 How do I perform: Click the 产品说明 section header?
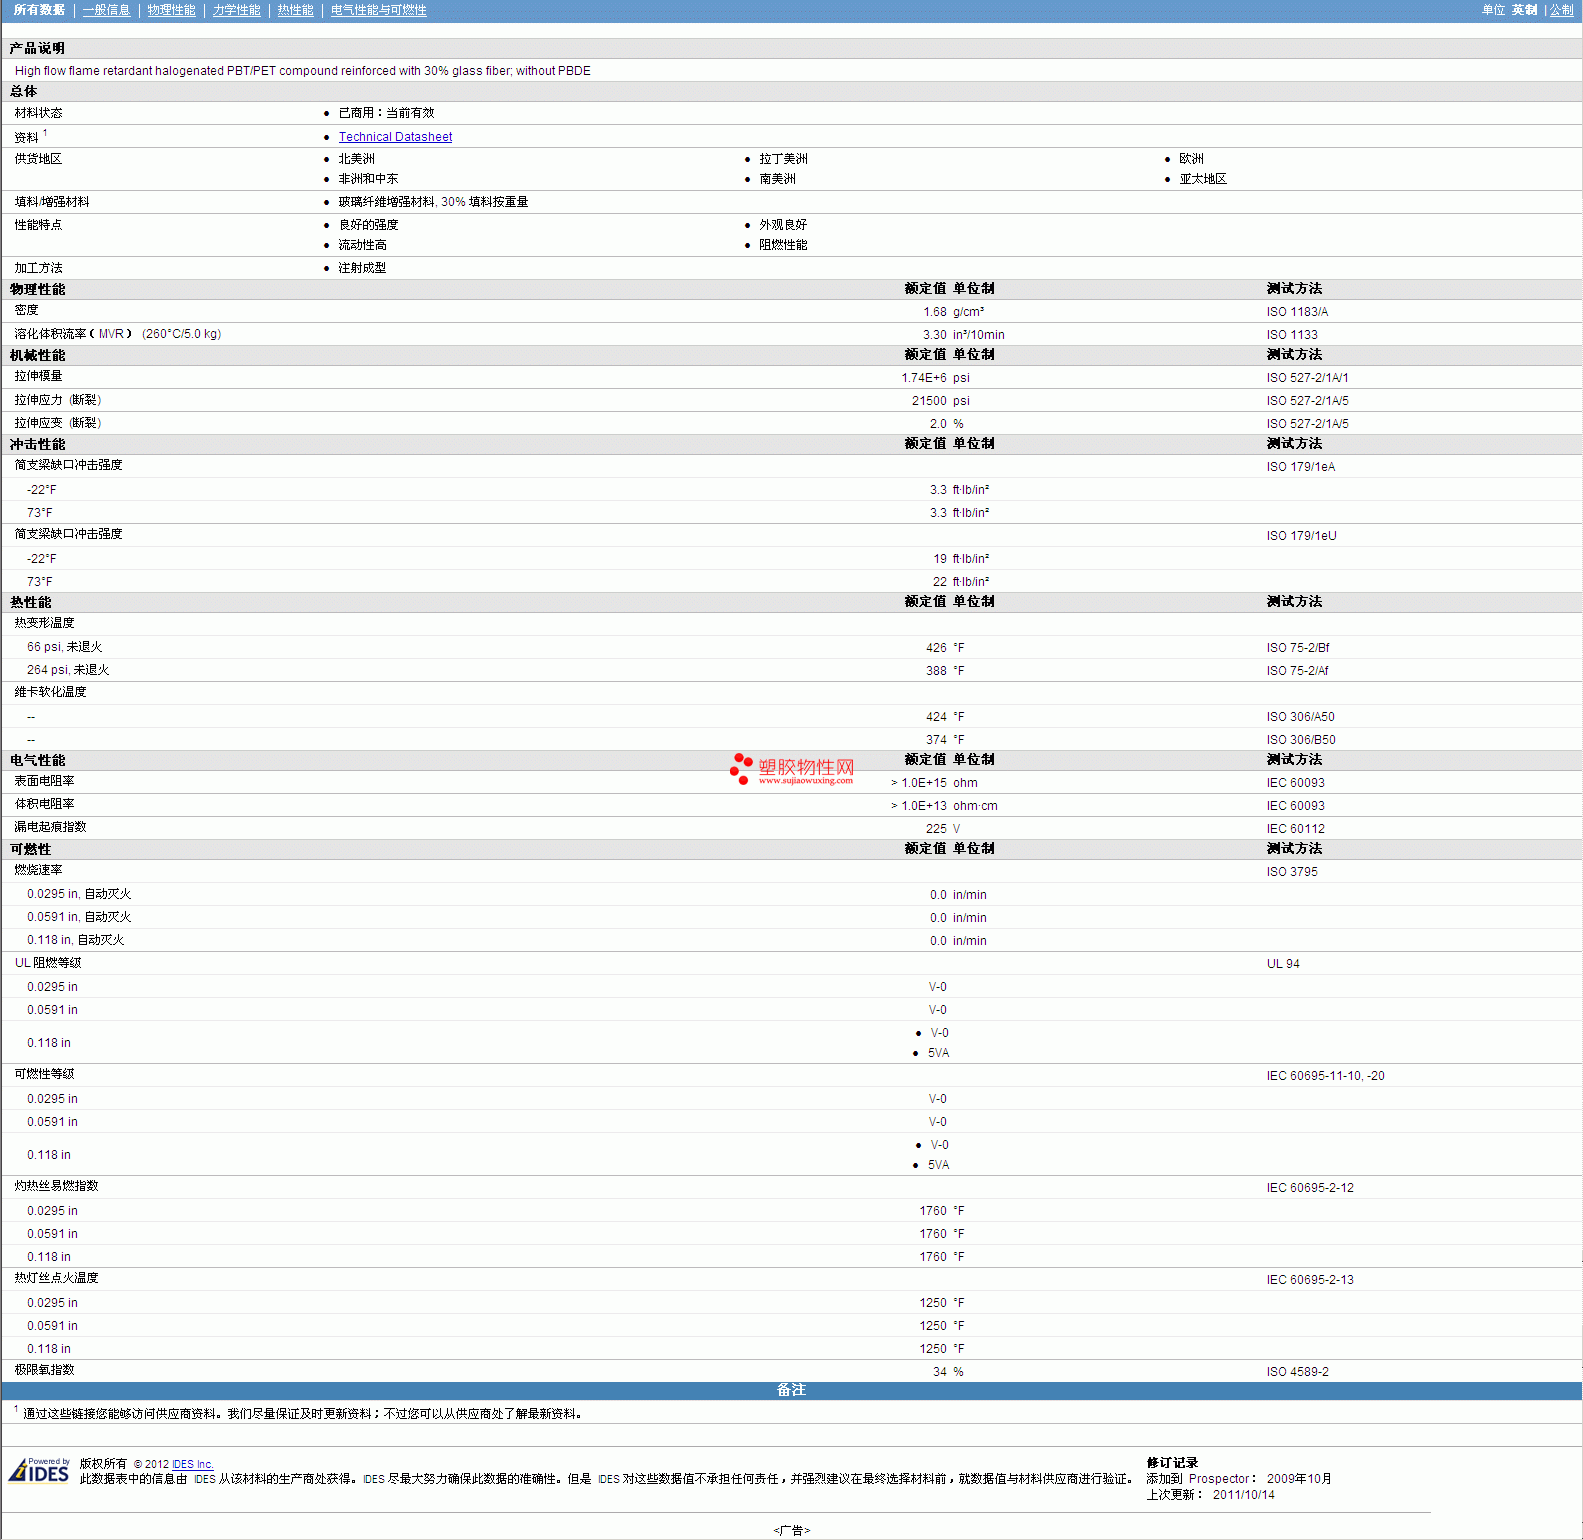click(37, 48)
